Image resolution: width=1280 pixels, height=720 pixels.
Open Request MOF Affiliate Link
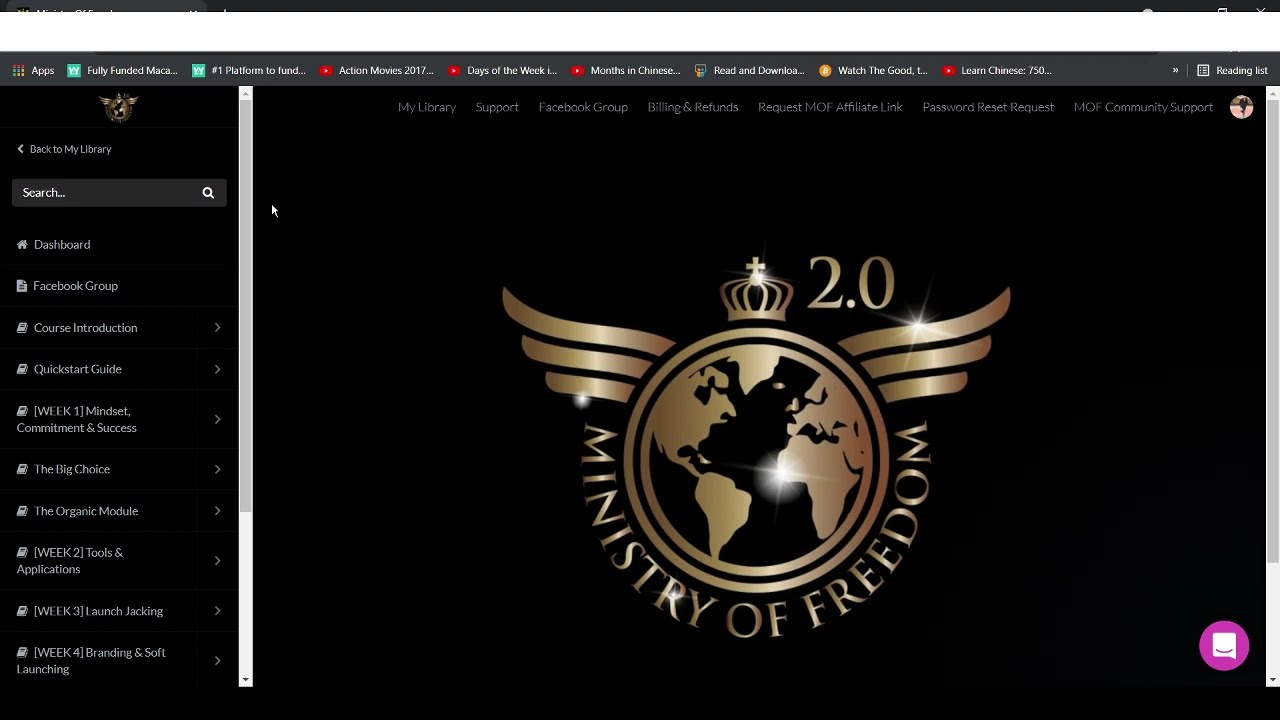(830, 107)
